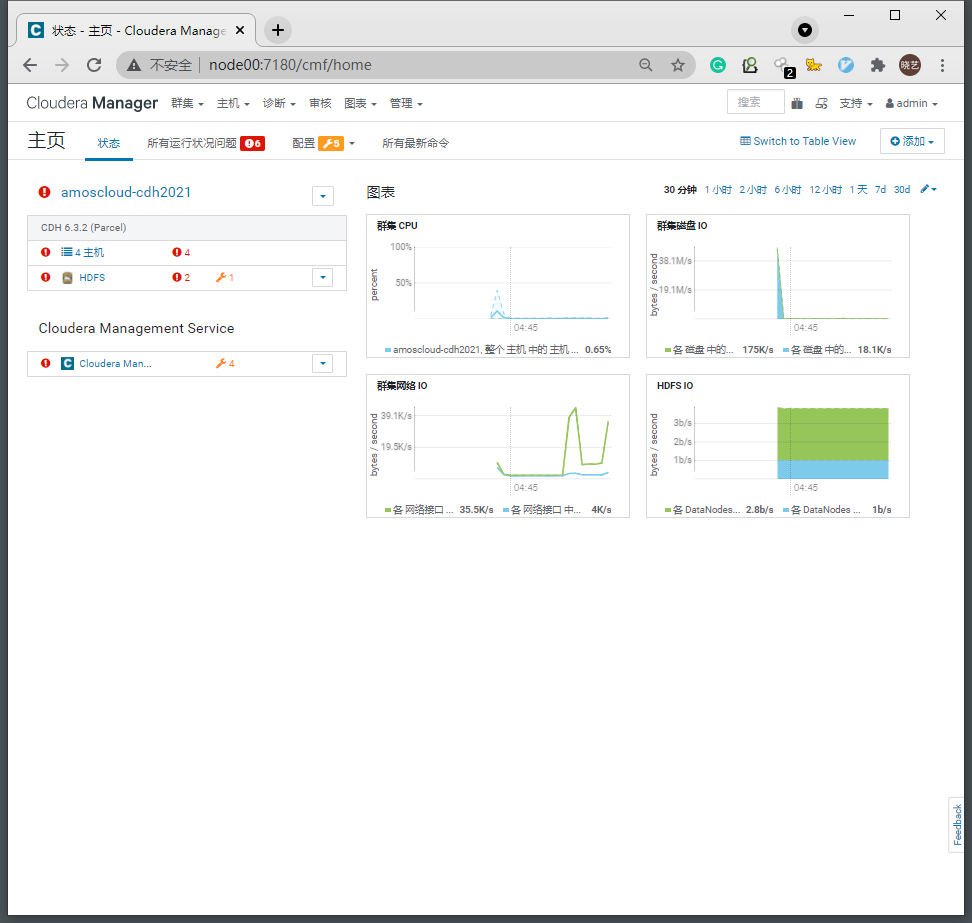Click the running commands icon in header
972x923 pixels.
[821, 104]
